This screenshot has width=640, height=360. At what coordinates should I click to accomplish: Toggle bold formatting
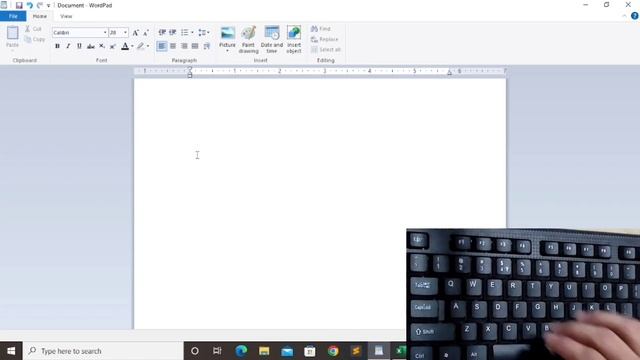(57, 46)
